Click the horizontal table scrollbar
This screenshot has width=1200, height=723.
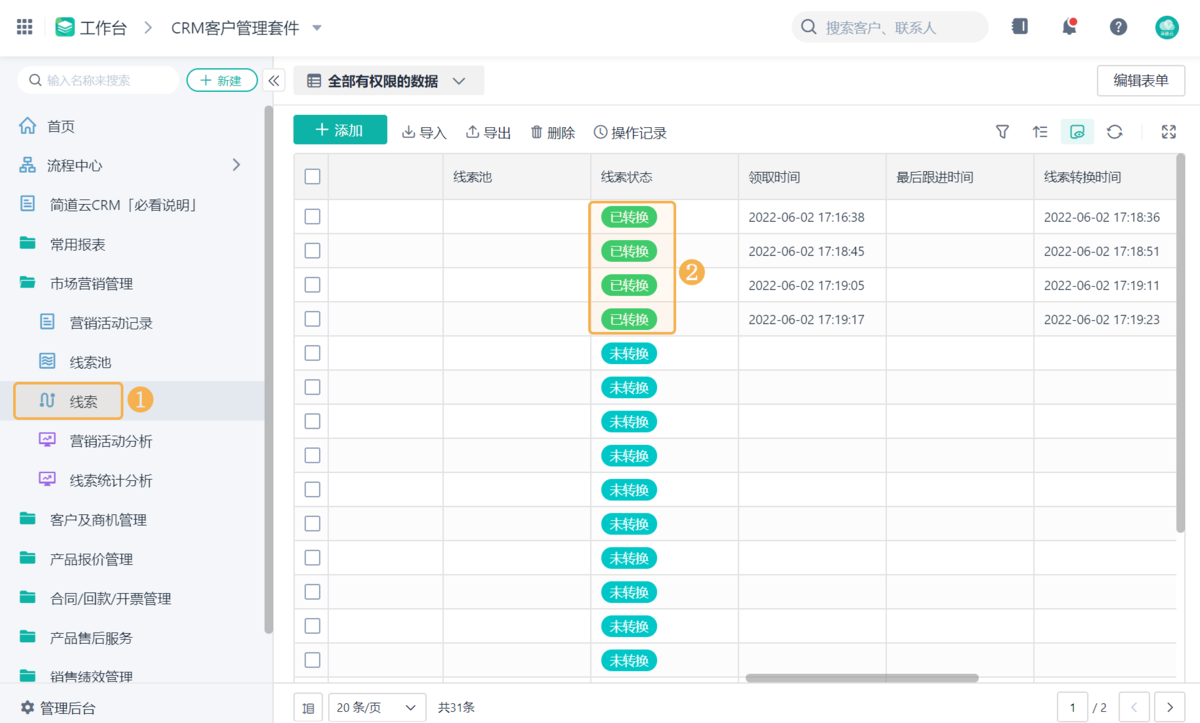tap(861, 678)
